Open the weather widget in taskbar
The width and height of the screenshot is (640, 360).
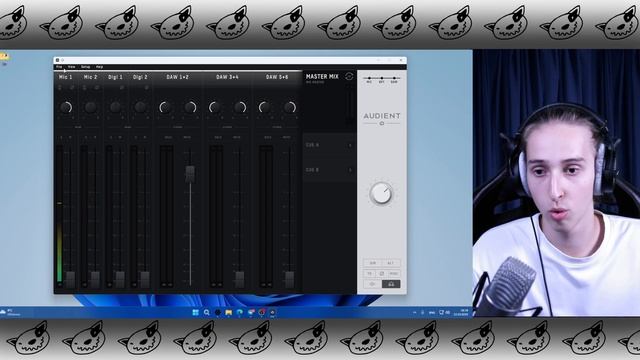pyautogui.click(x=10, y=313)
